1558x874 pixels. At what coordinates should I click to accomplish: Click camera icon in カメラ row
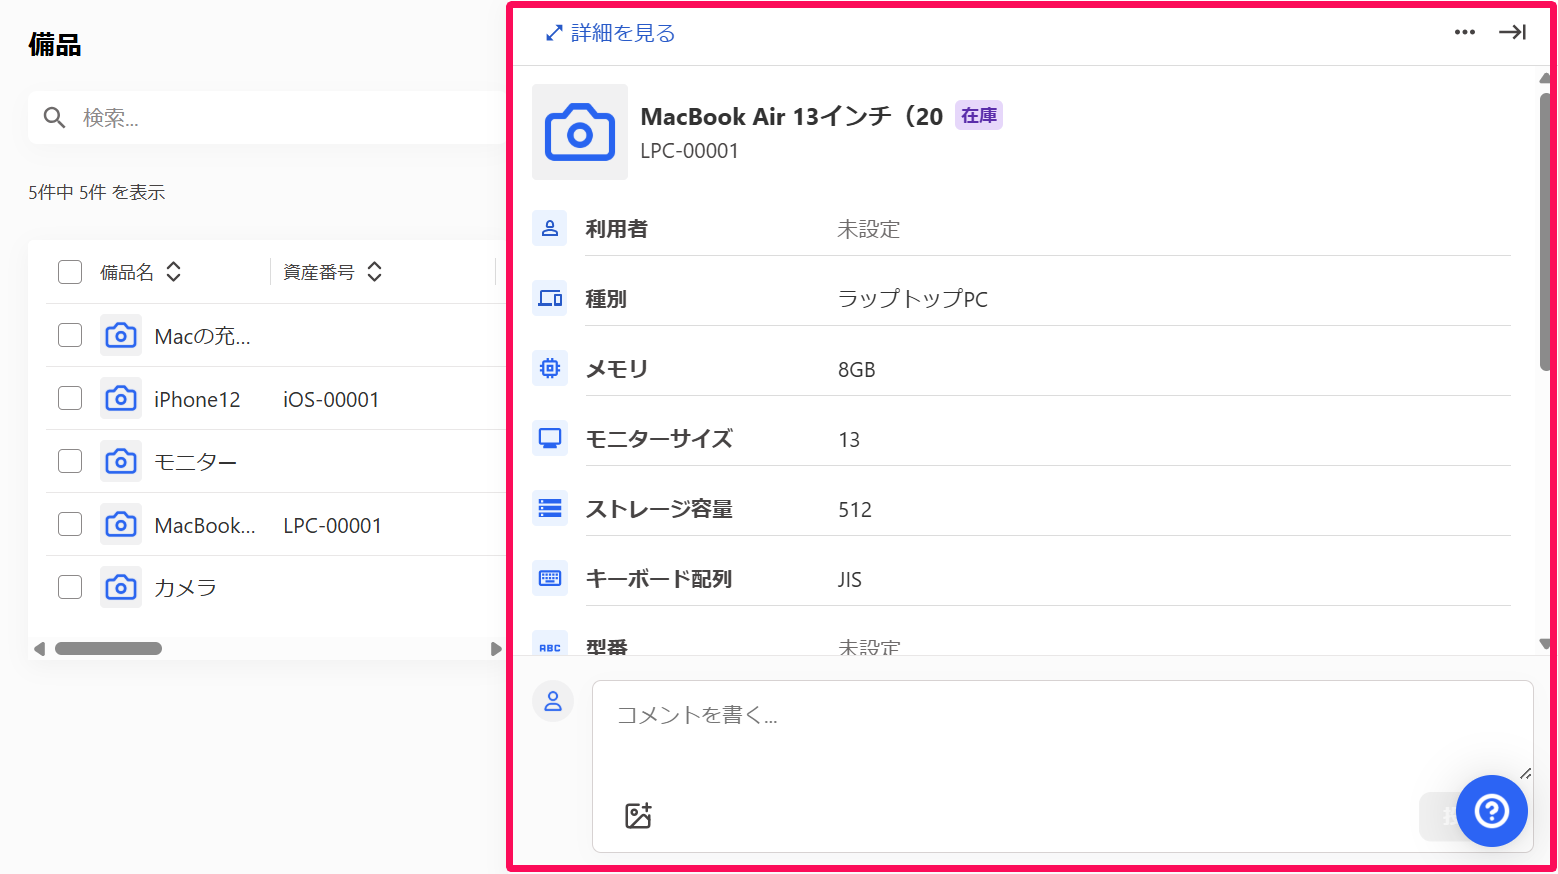121,587
